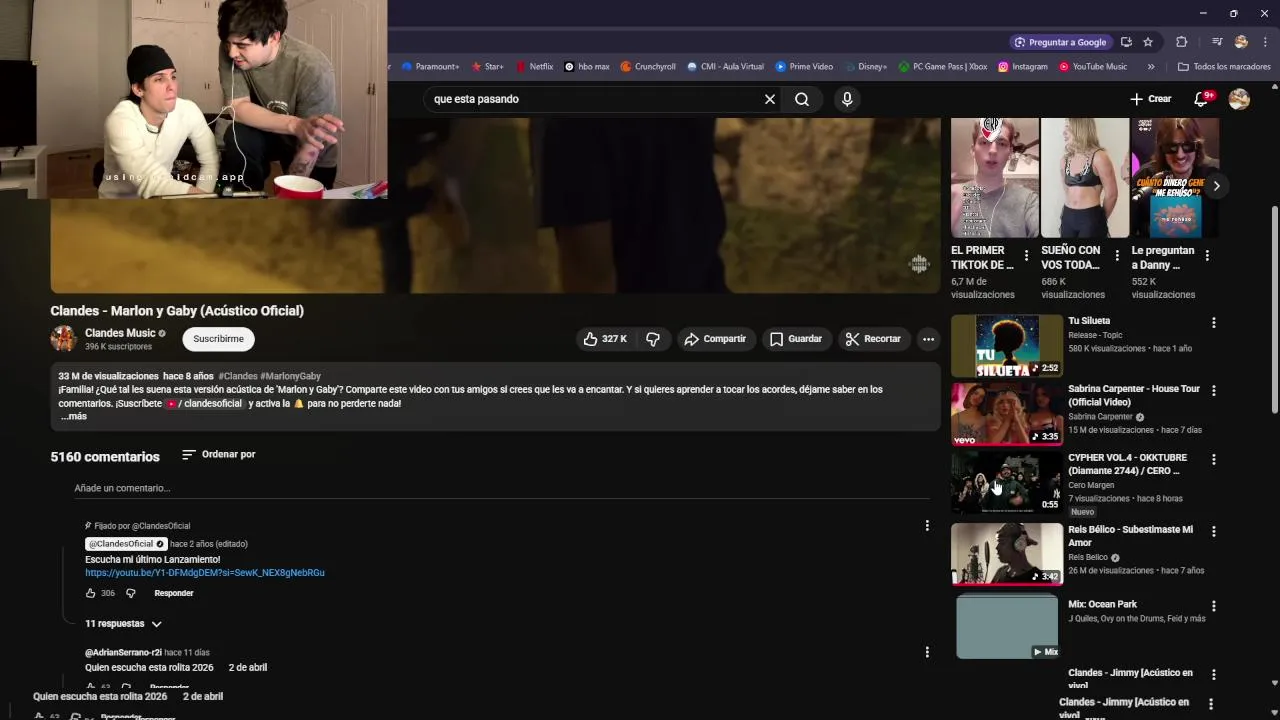Click @AdrianSerrano-r2i username
This screenshot has width=1280, height=720.
[123, 652]
